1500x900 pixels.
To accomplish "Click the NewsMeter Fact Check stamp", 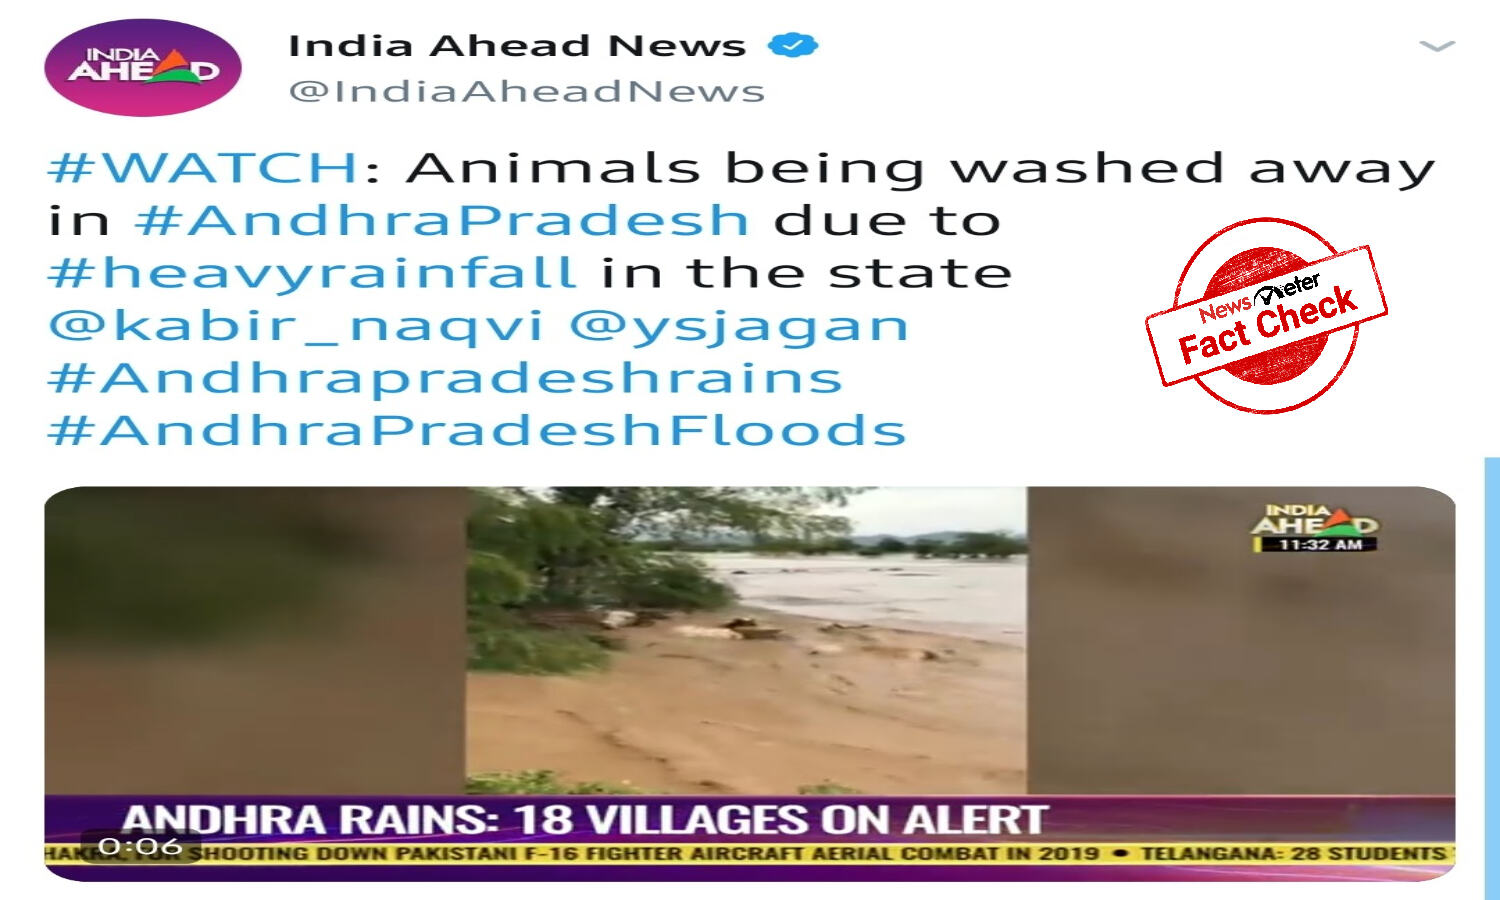I will pyautogui.click(x=1266, y=316).
